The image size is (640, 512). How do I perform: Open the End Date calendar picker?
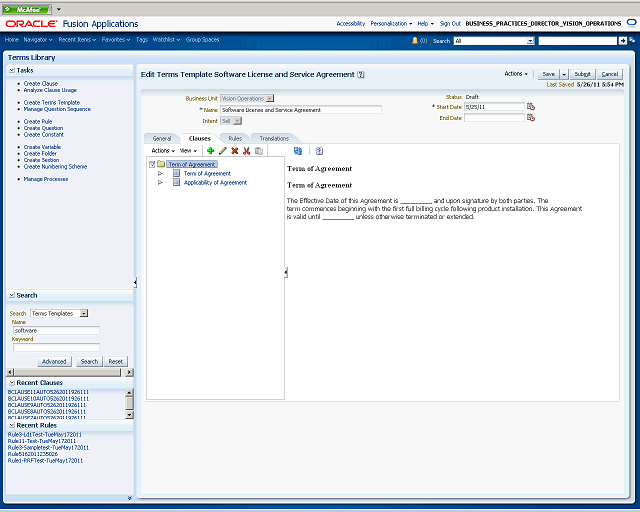pyautogui.click(x=531, y=118)
